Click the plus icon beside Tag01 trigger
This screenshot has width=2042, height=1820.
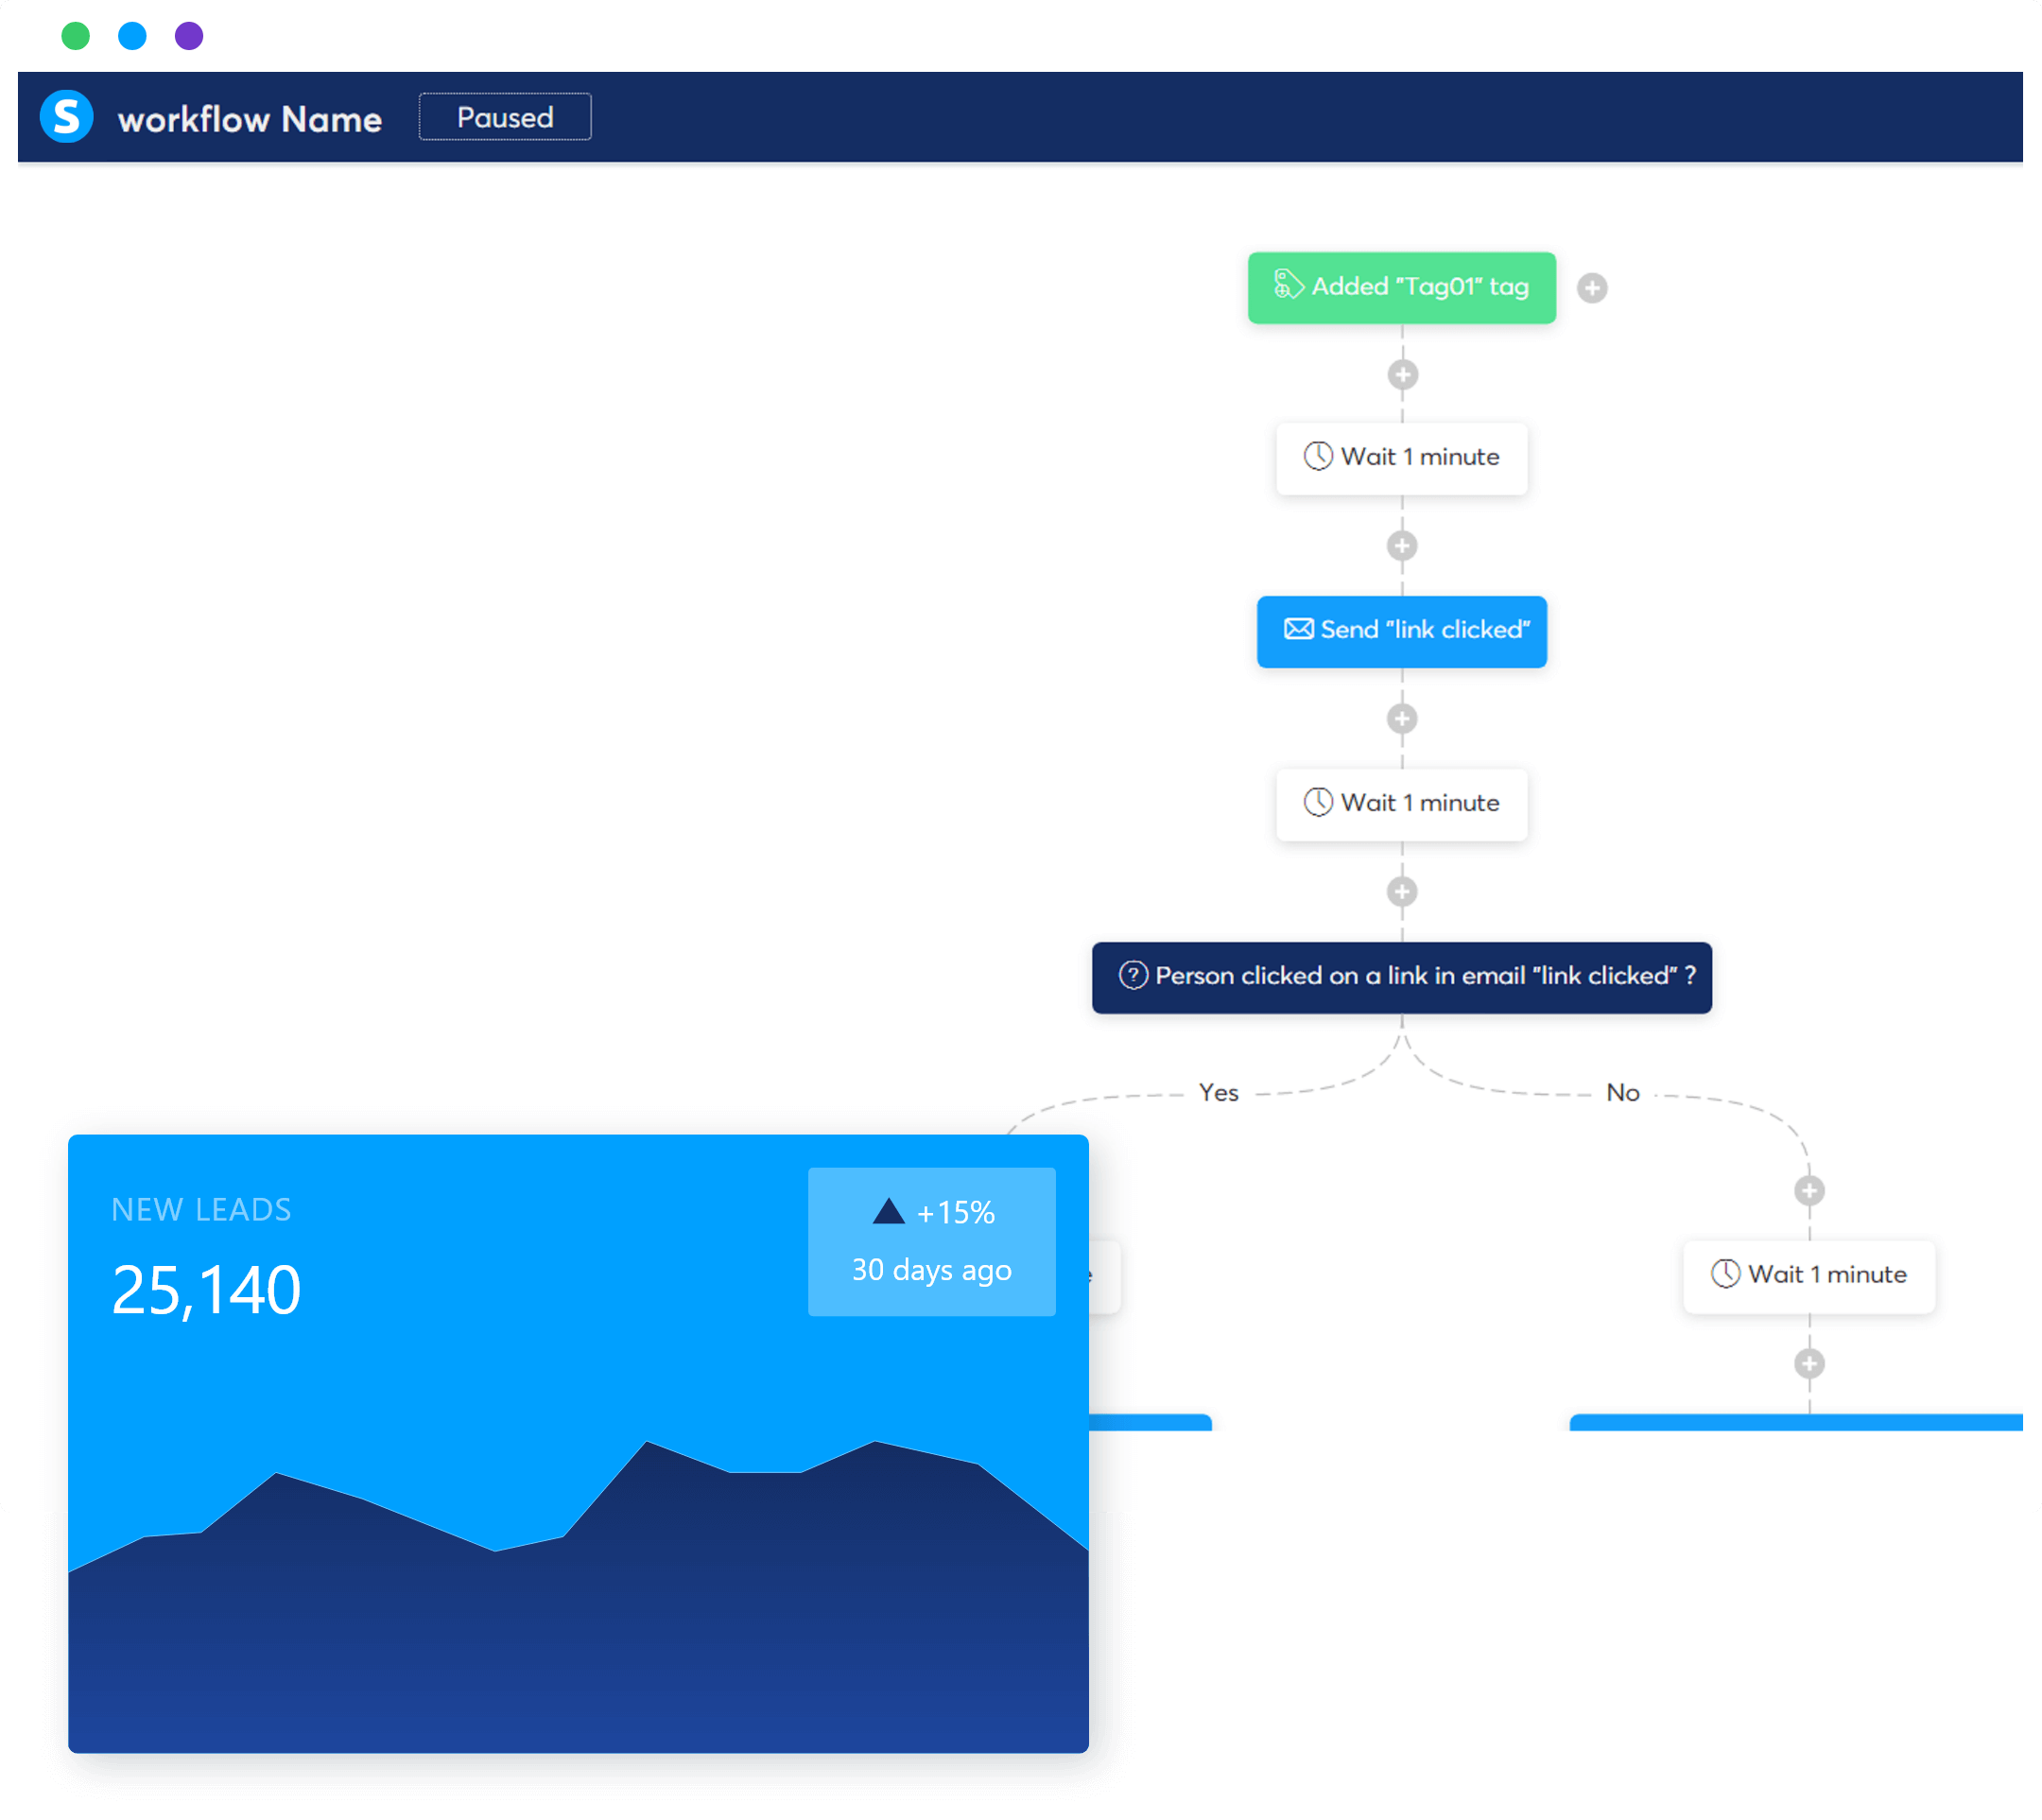coord(1591,288)
